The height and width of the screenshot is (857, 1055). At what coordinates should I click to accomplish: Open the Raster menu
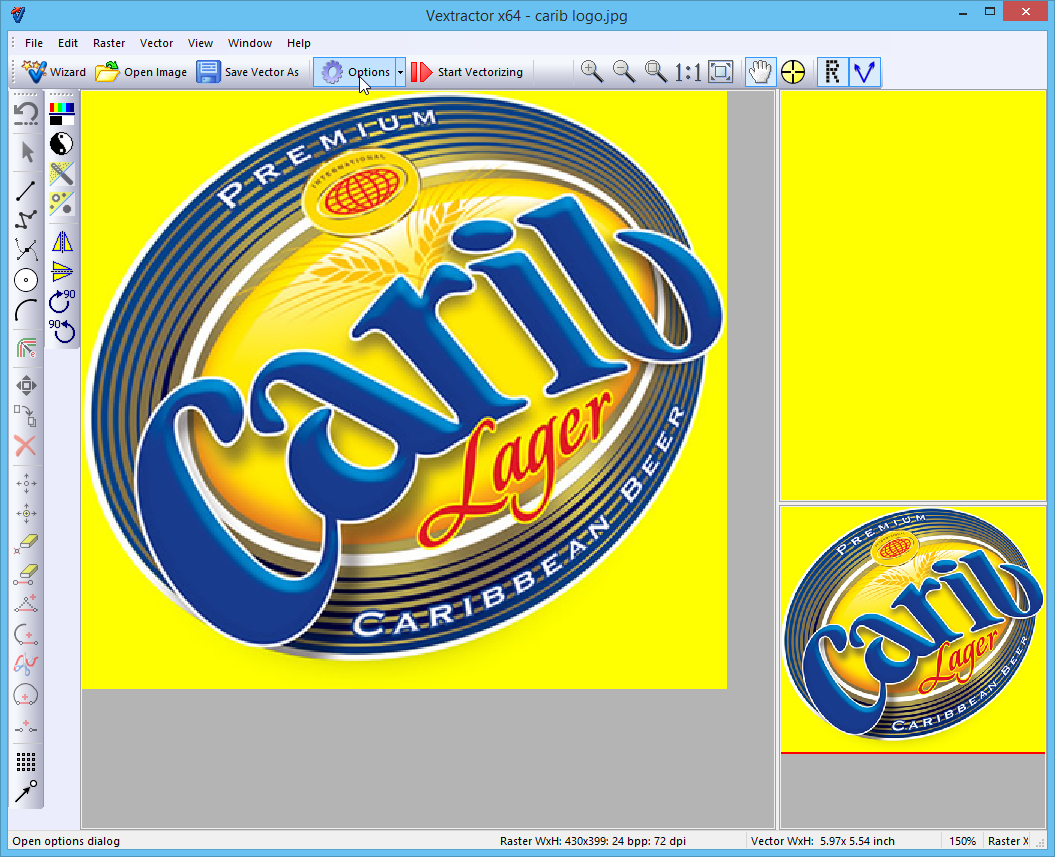[x=109, y=43]
